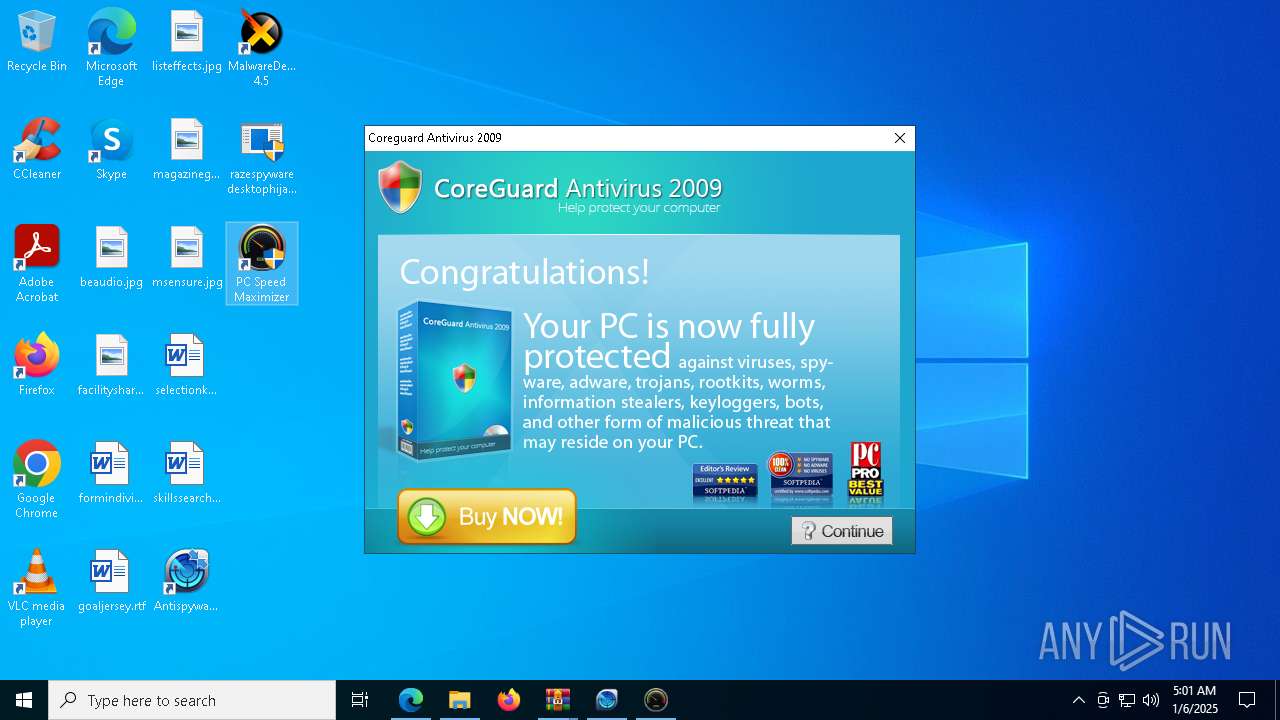Open the volume control tray icon
This screenshot has height=720, width=1280.
coord(1151,700)
